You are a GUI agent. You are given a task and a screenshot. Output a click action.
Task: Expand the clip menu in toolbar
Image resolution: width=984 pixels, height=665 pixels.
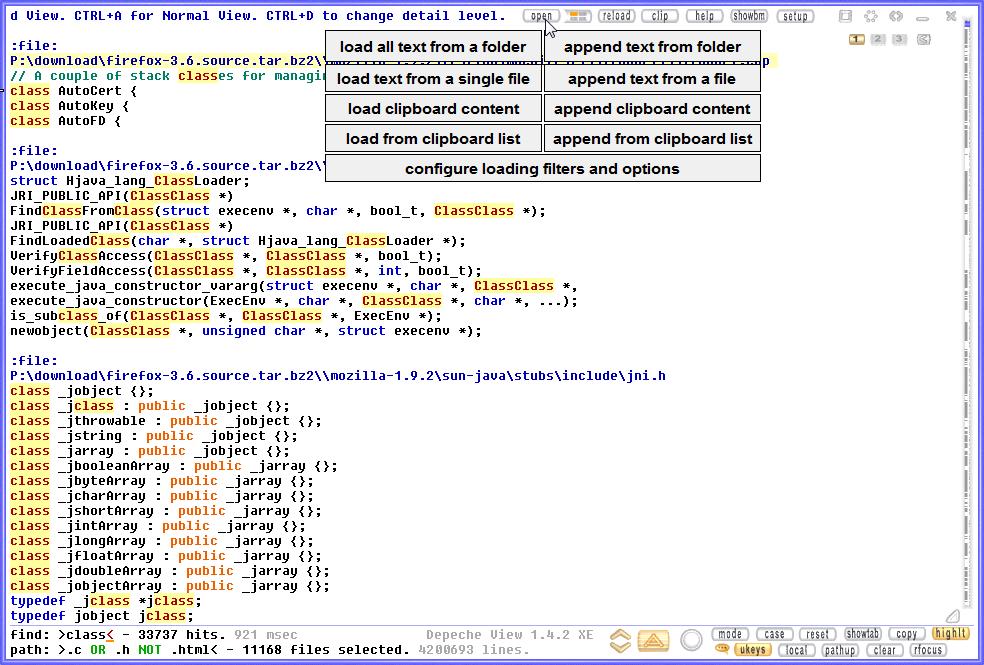(x=660, y=16)
